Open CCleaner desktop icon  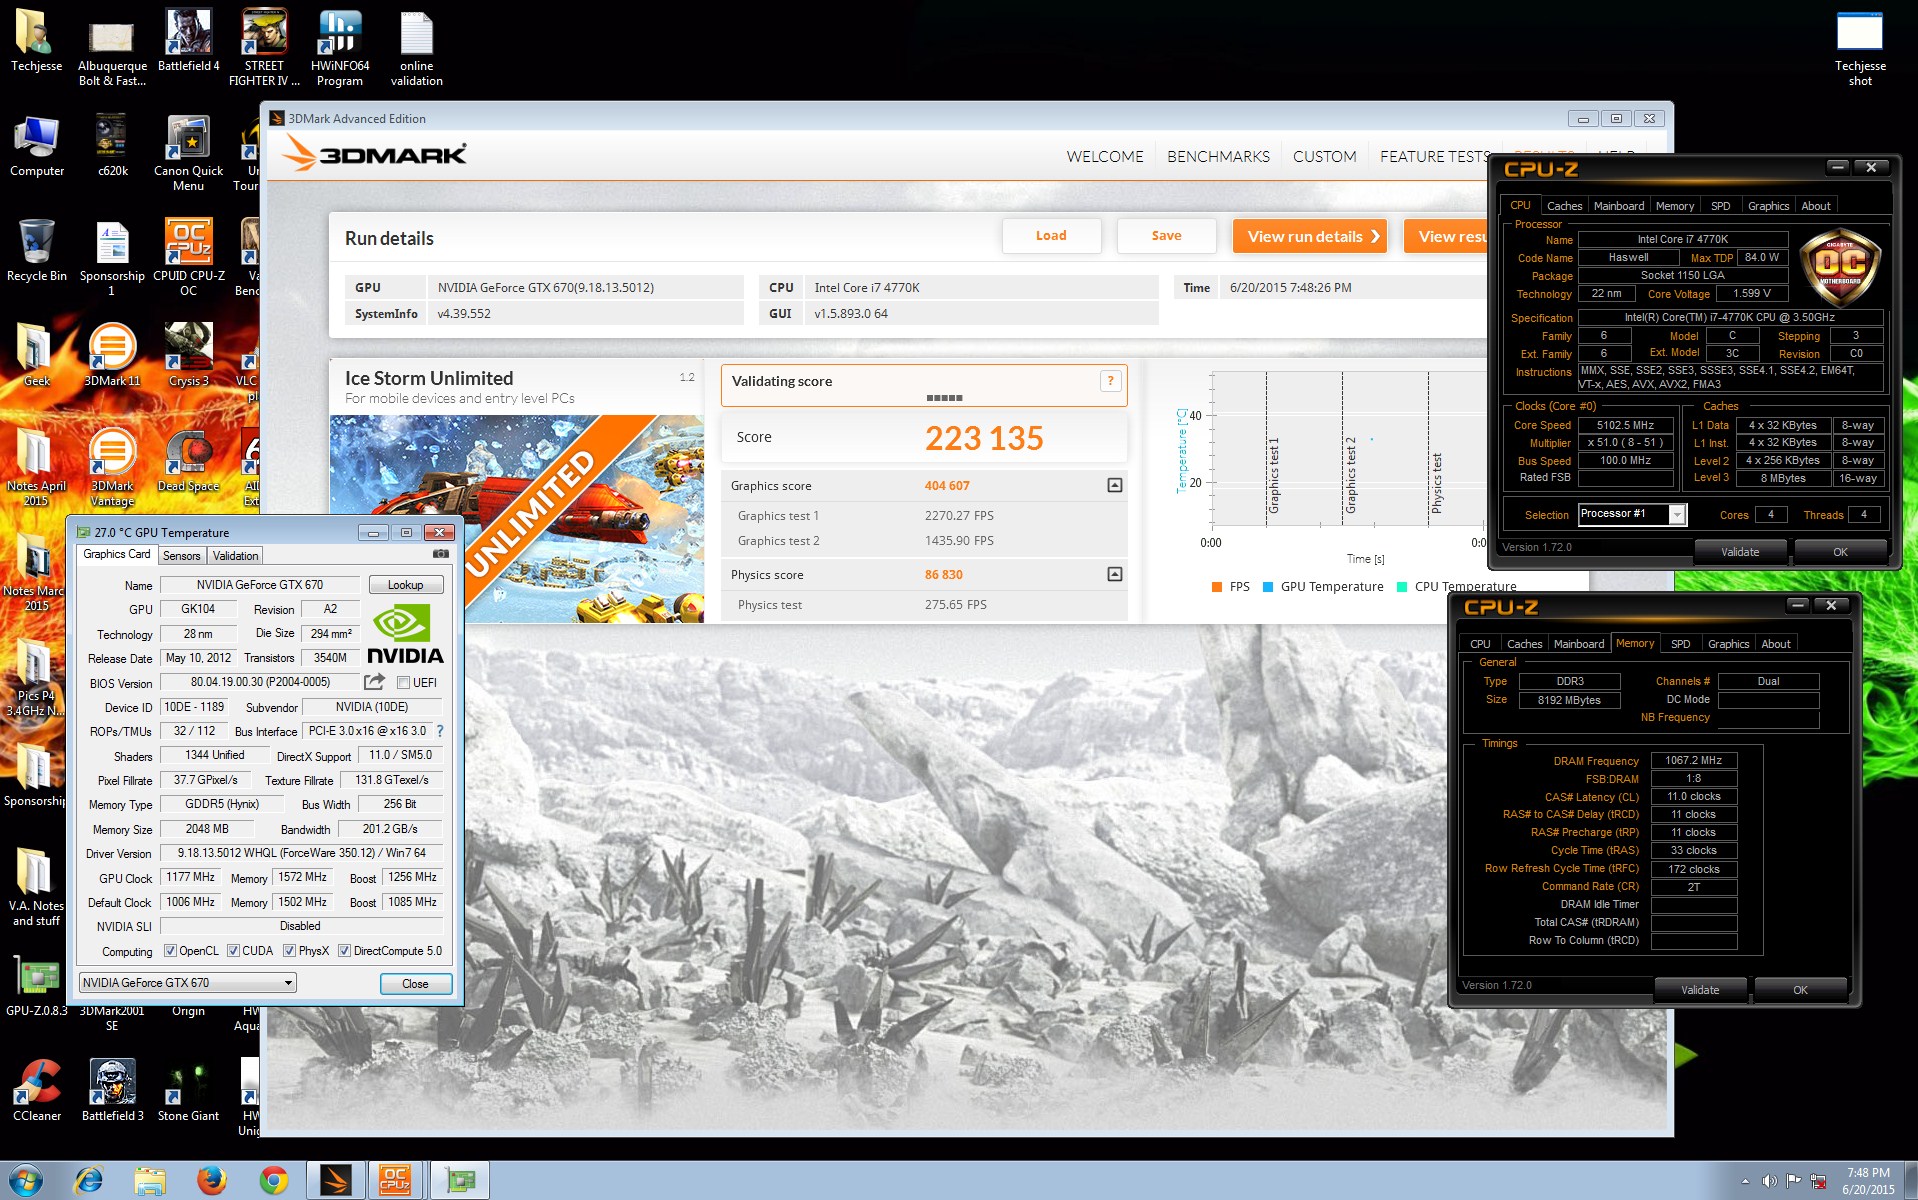coord(36,1090)
